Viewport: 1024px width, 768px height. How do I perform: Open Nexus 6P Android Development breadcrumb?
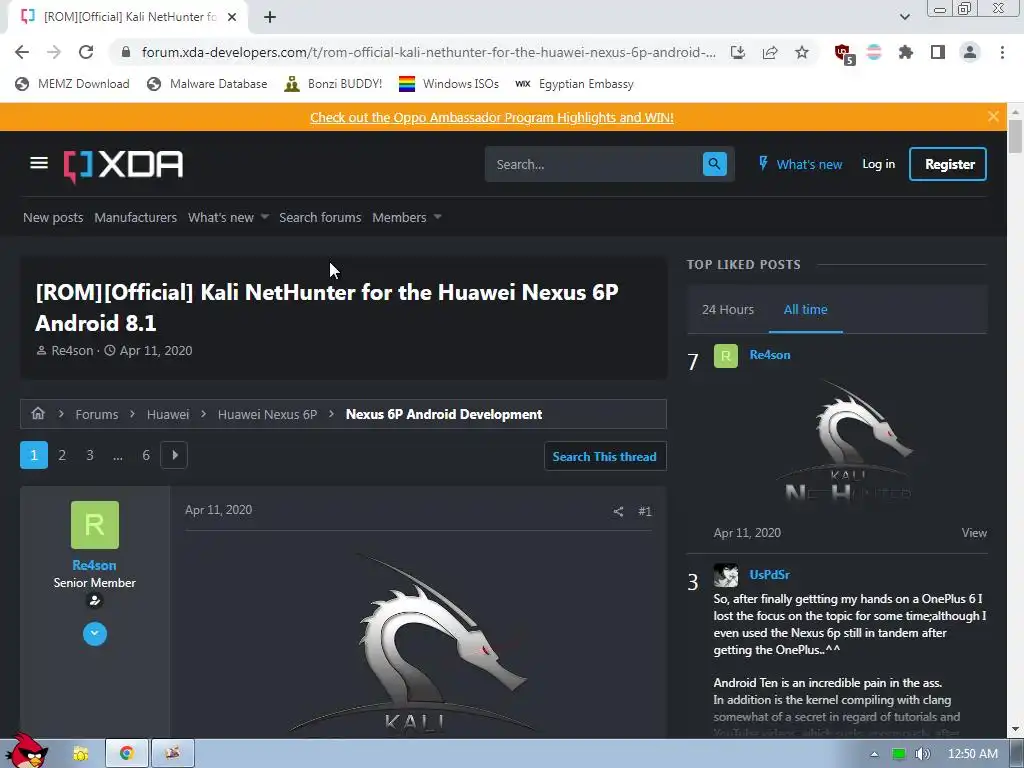[x=444, y=414]
